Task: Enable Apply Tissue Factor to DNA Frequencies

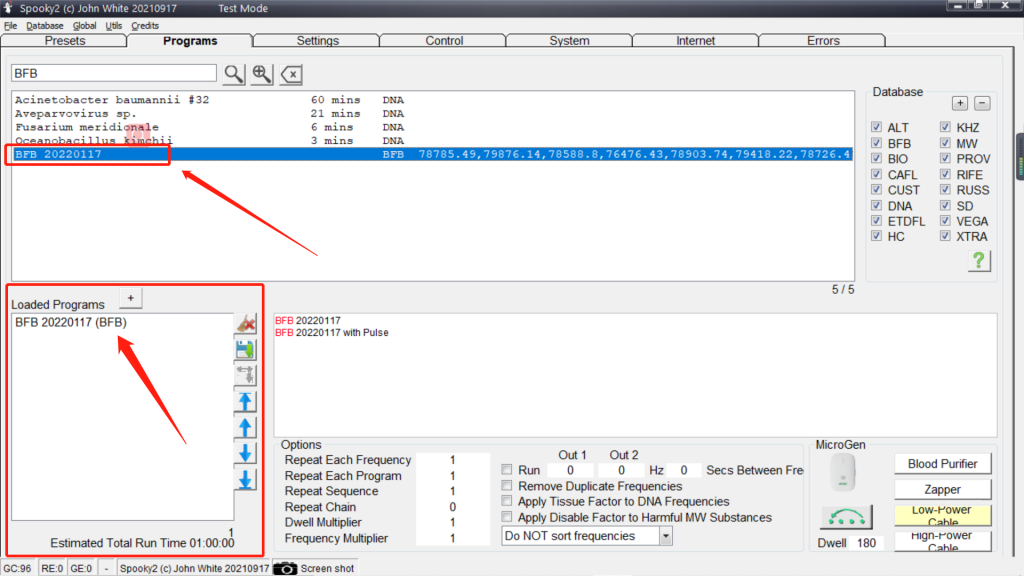Action: [508, 502]
